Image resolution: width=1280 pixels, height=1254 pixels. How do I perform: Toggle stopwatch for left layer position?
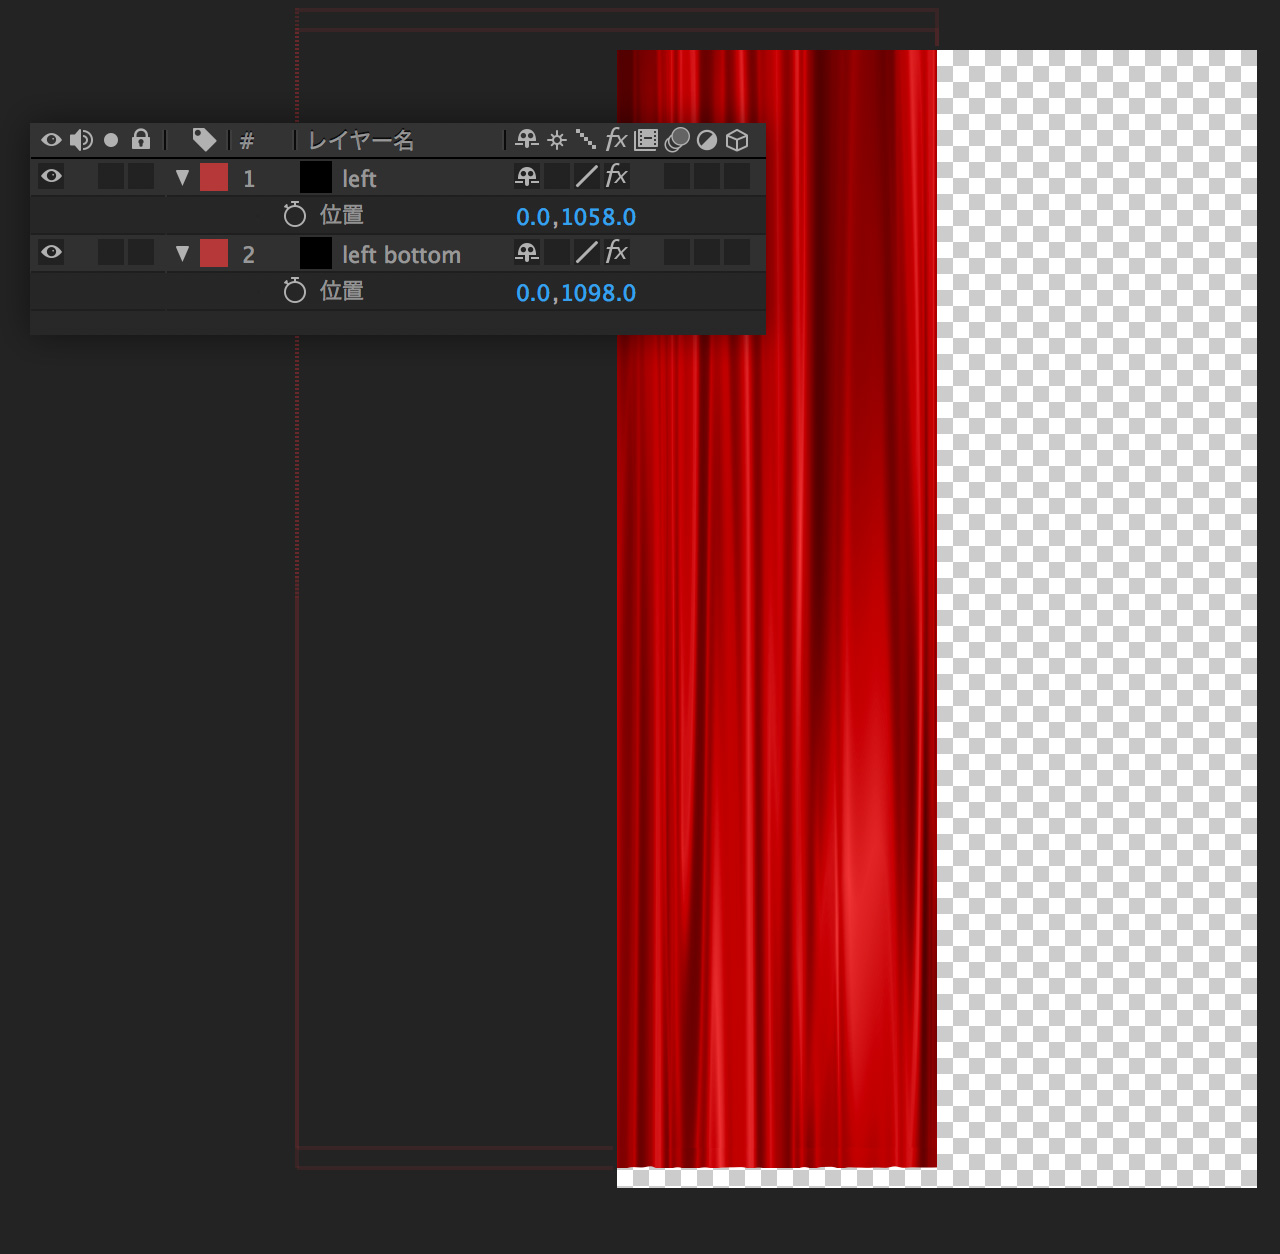[294, 215]
